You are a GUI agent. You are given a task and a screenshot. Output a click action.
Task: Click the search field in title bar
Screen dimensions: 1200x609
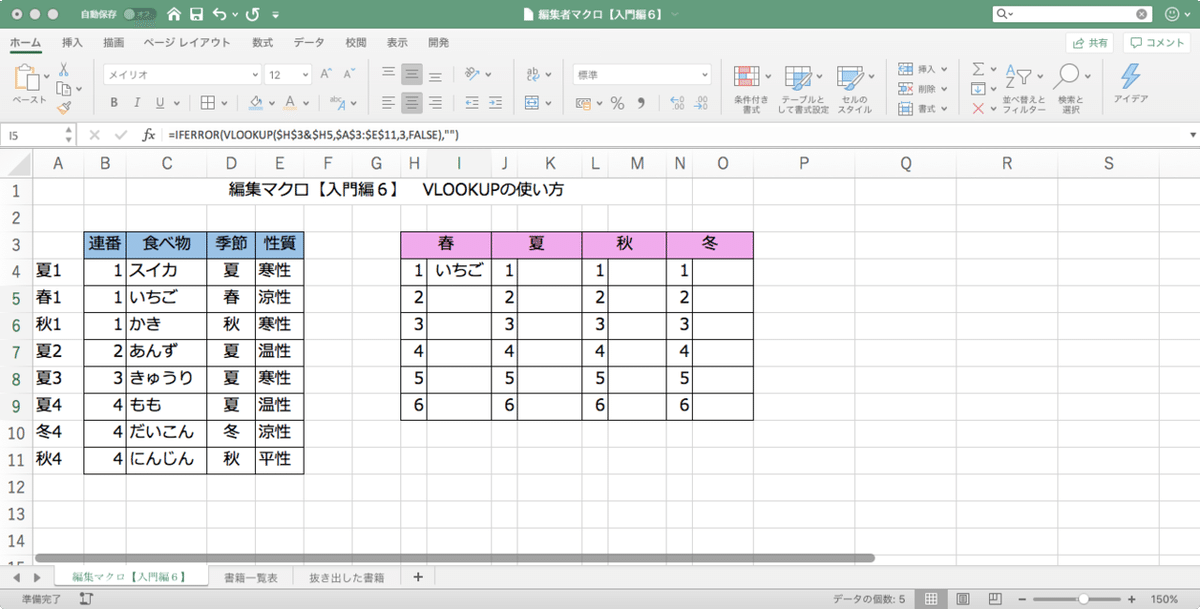click(x=1072, y=15)
